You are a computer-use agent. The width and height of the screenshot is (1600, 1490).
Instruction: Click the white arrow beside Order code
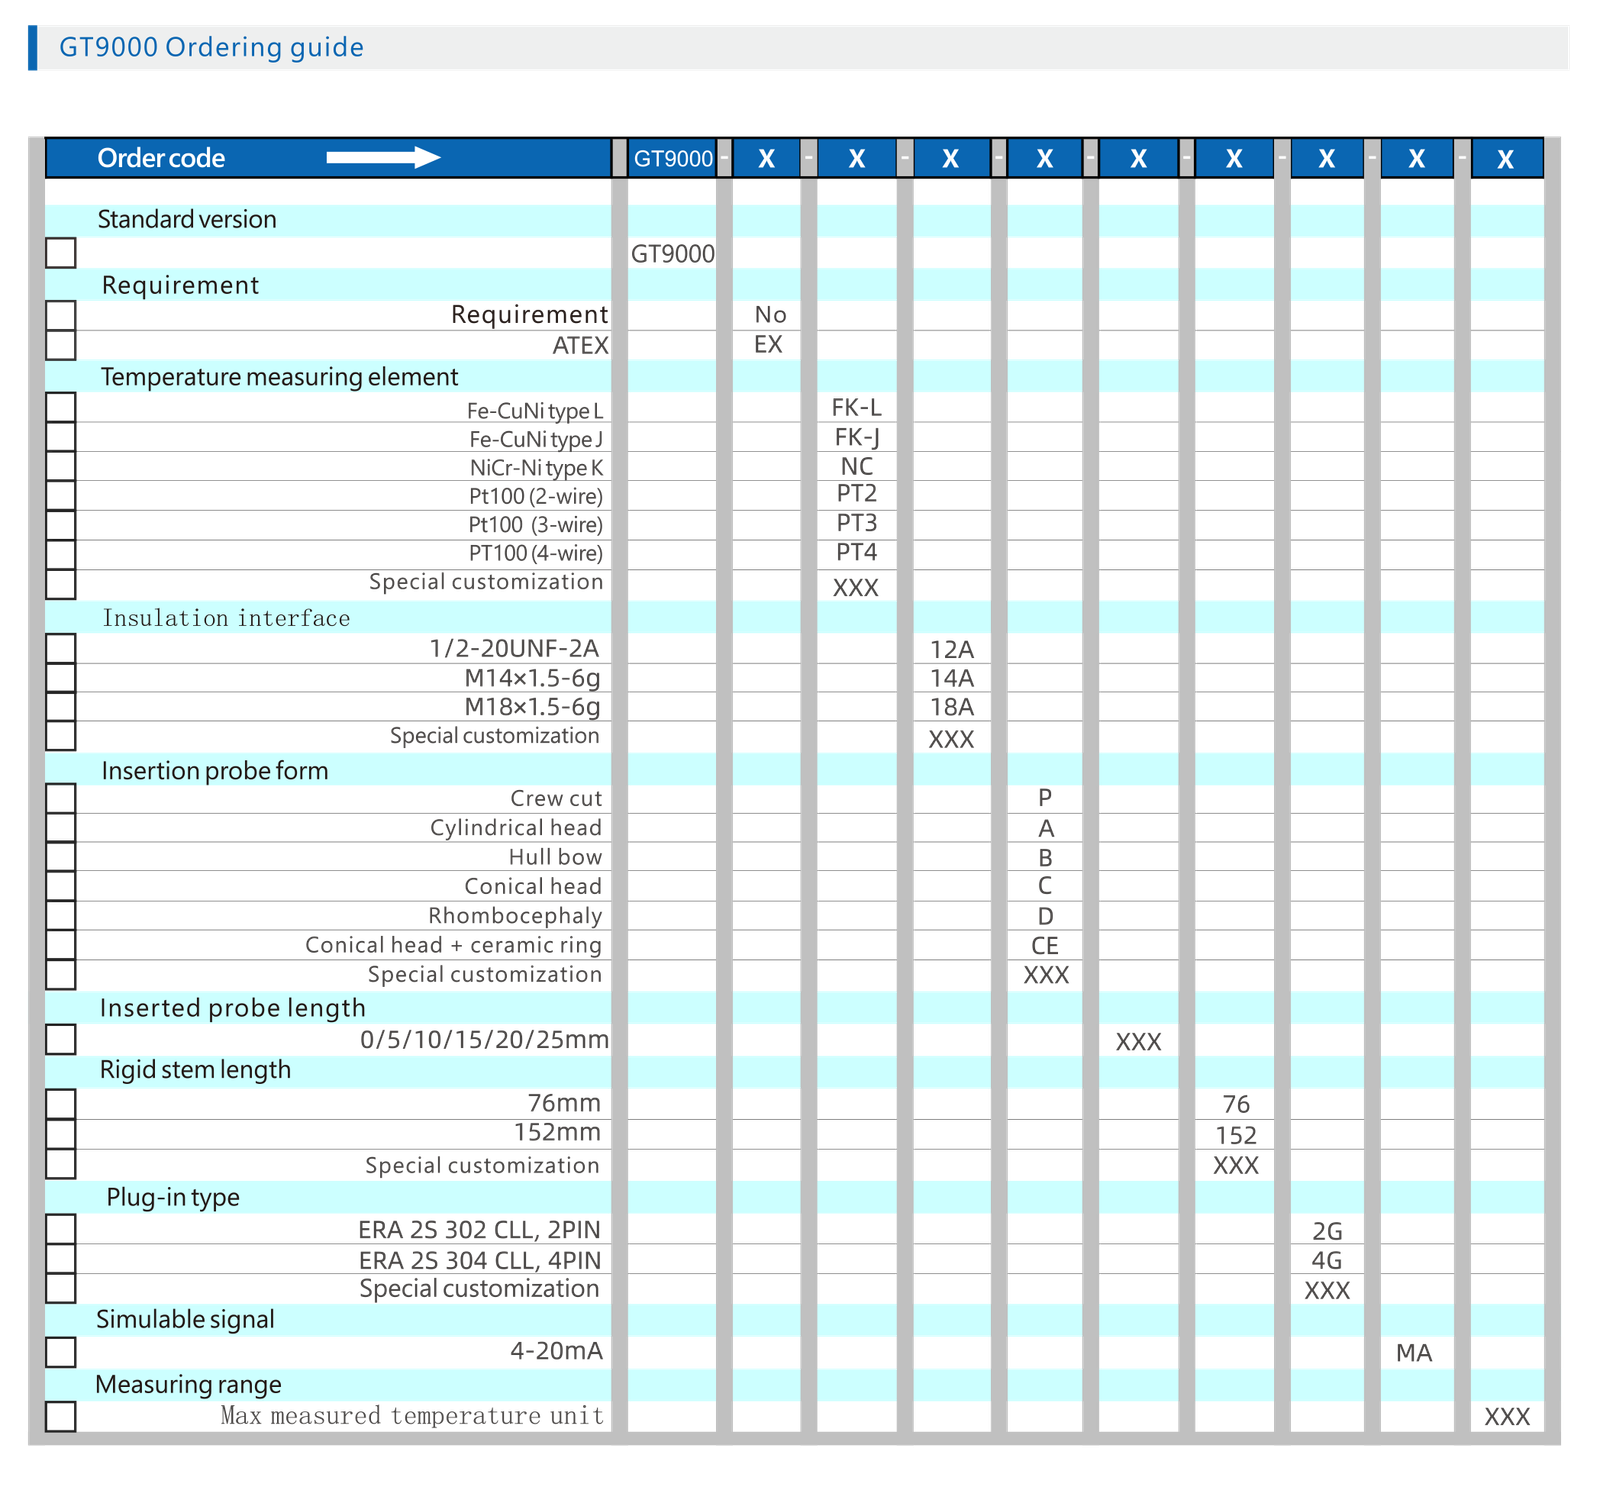(383, 157)
